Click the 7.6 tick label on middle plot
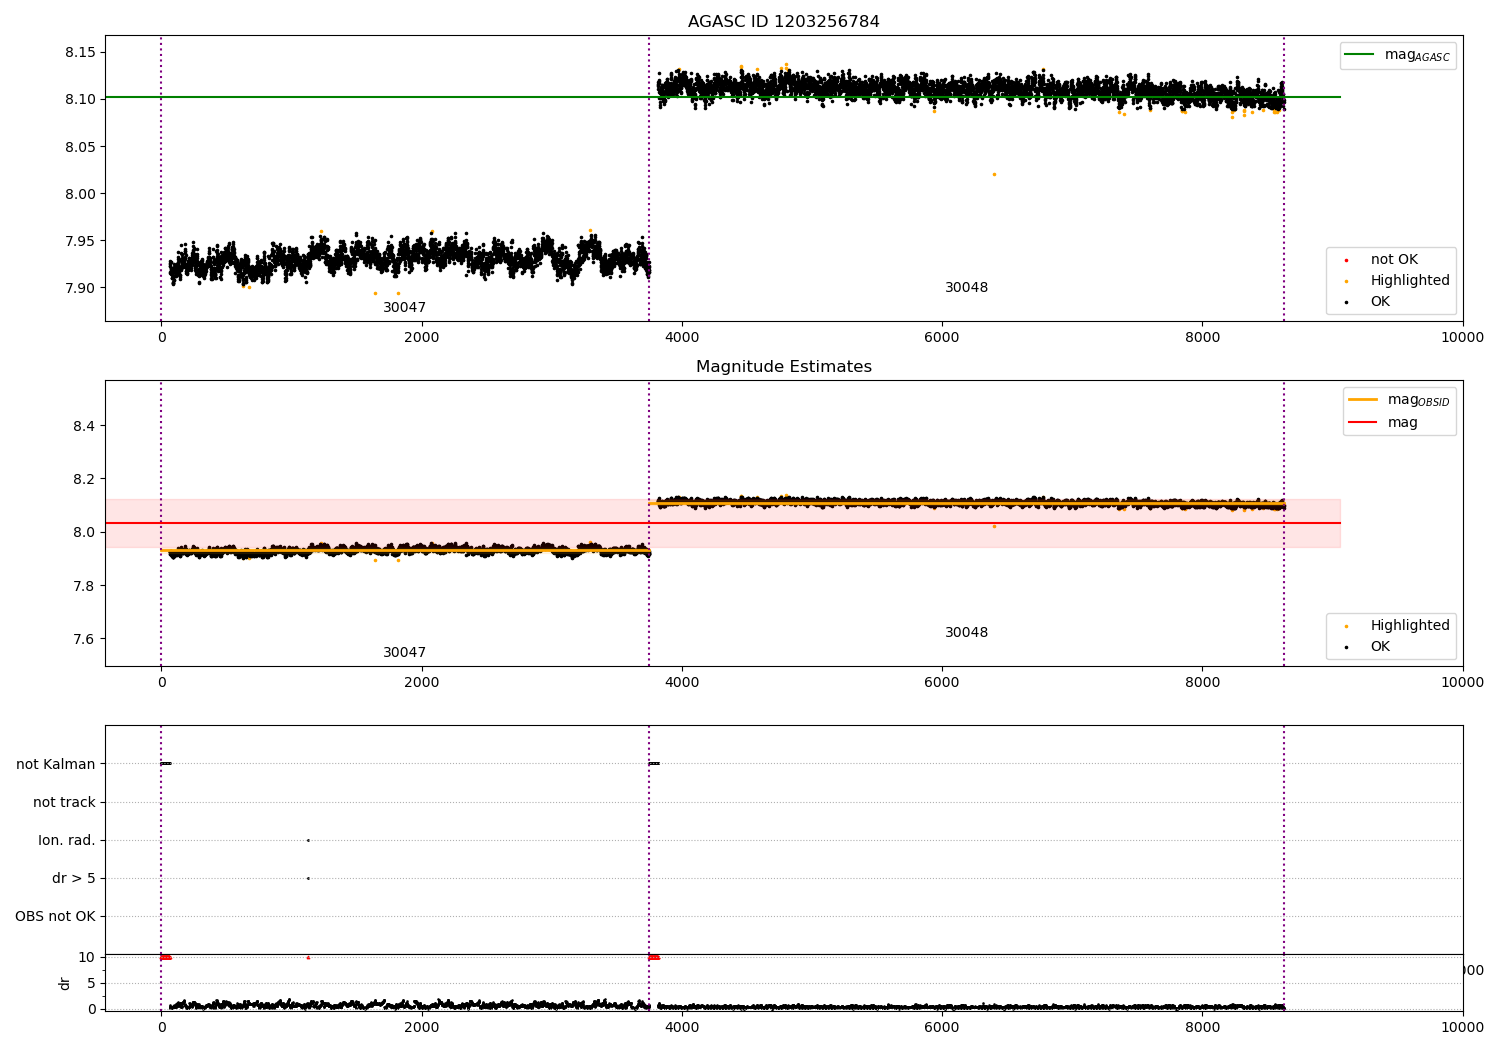The width and height of the screenshot is (1500, 1050). coord(84,639)
